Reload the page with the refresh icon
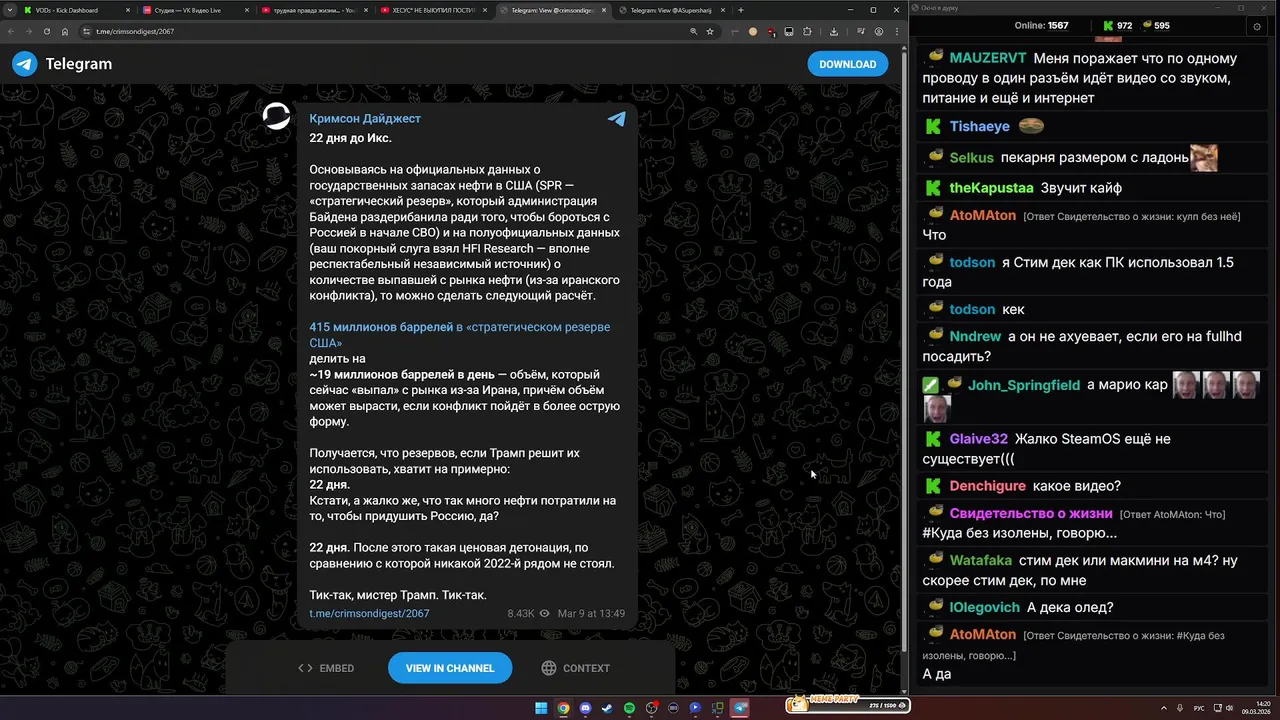 point(46,31)
